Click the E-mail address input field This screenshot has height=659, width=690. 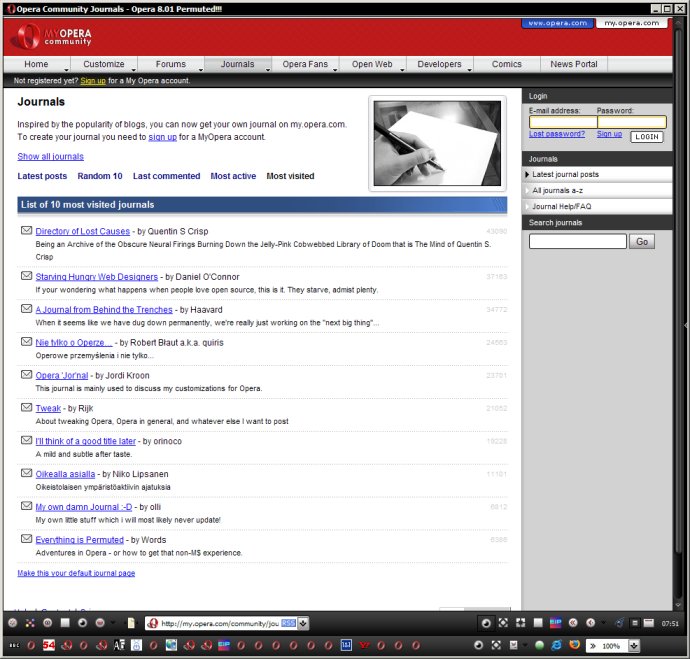coord(561,122)
